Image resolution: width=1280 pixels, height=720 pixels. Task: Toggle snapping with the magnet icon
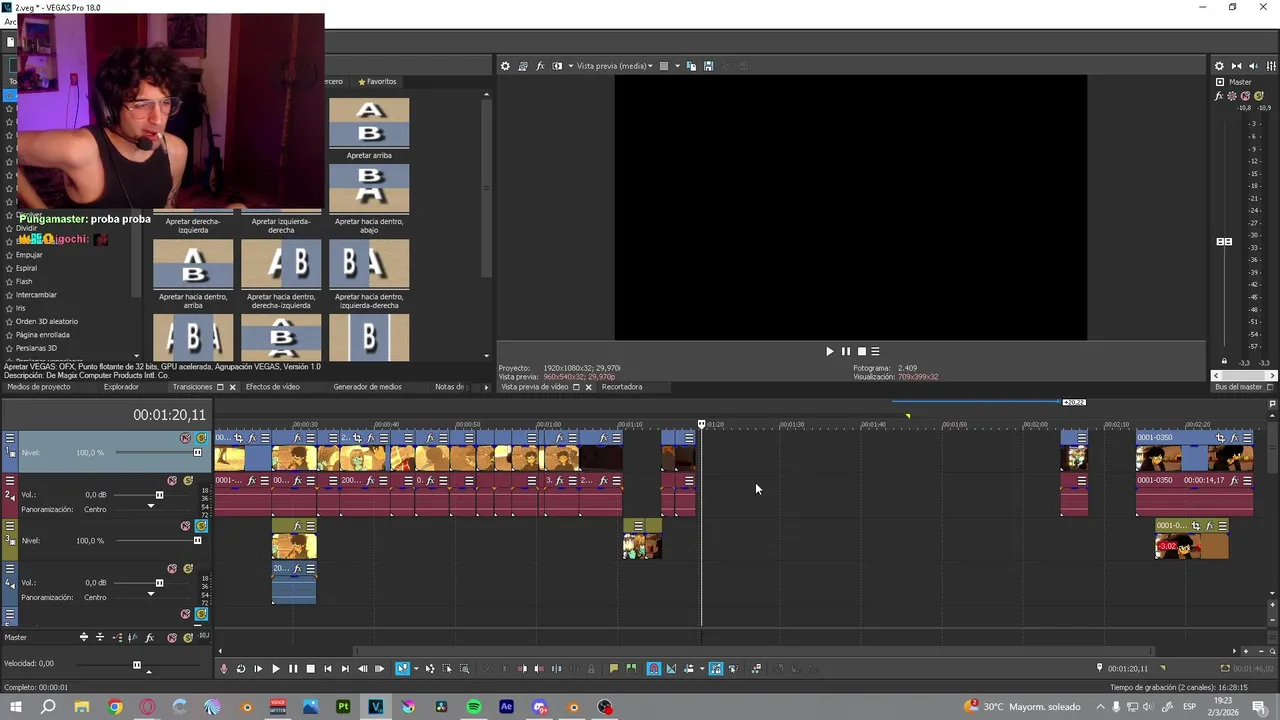pyautogui.click(x=654, y=669)
